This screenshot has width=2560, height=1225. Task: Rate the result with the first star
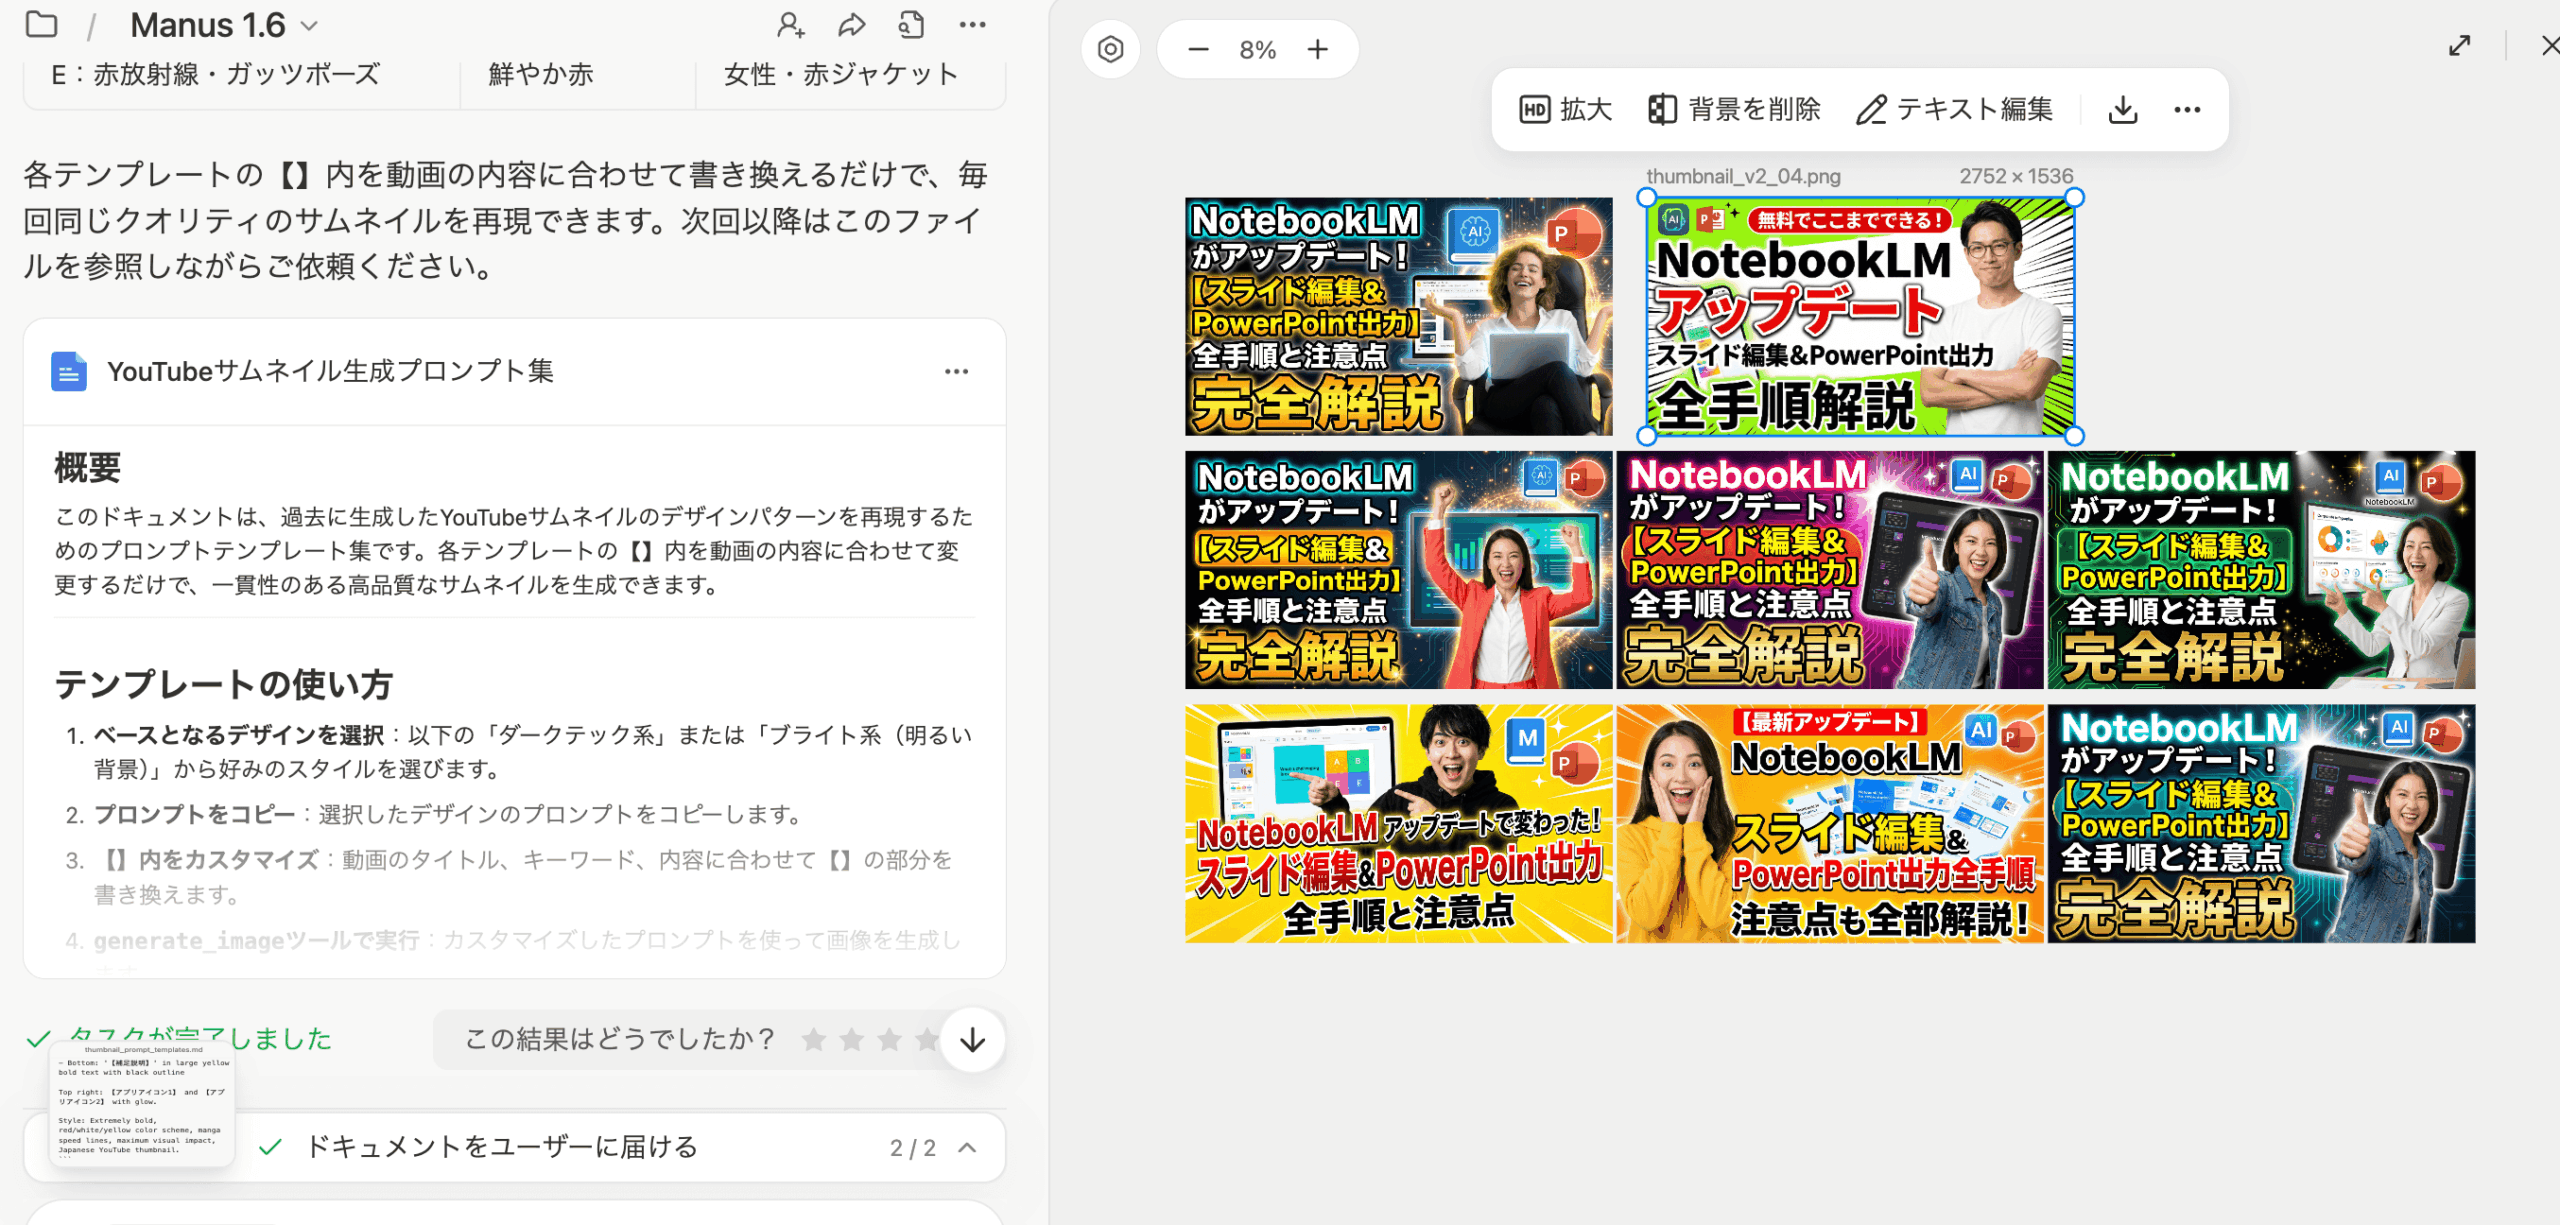(814, 1040)
